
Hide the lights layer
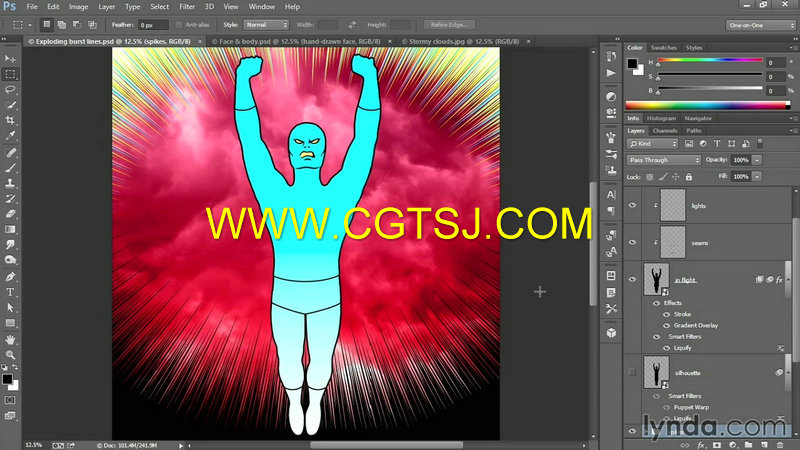point(632,205)
